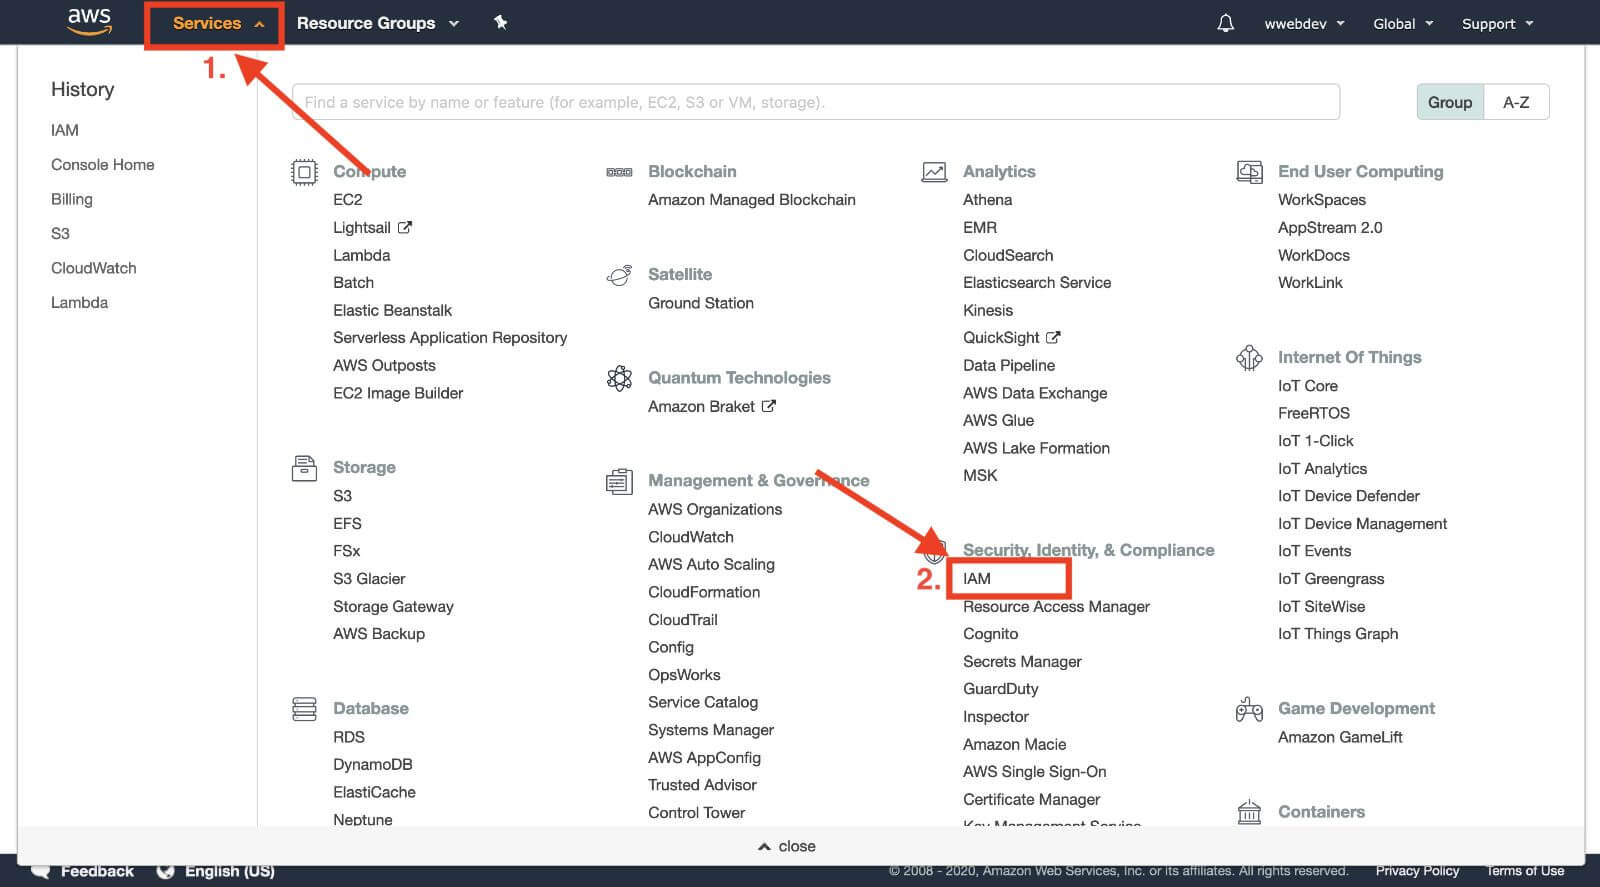The width and height of the screenshot is (1600, 887).
Task: Open IAM from the History list
Action: [x=65, y=130]
